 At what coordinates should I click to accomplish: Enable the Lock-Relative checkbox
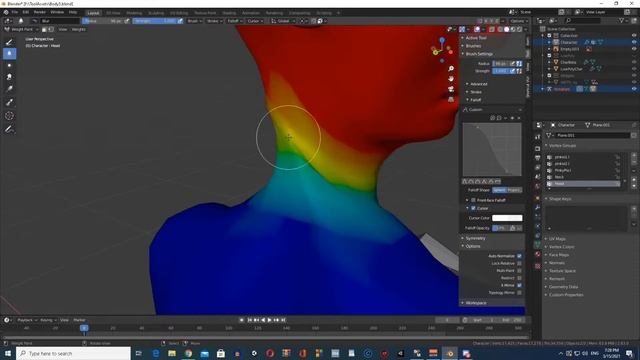(x=519, y=263)
